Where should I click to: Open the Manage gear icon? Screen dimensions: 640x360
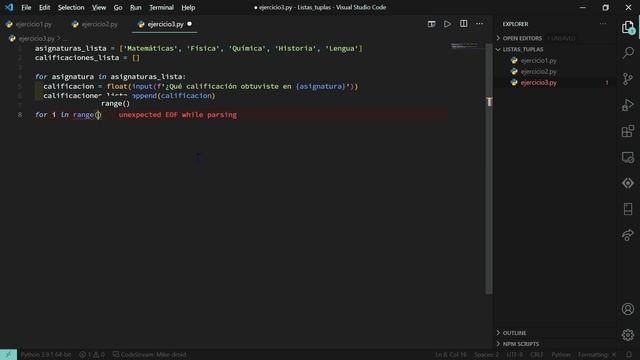(628, 335)
